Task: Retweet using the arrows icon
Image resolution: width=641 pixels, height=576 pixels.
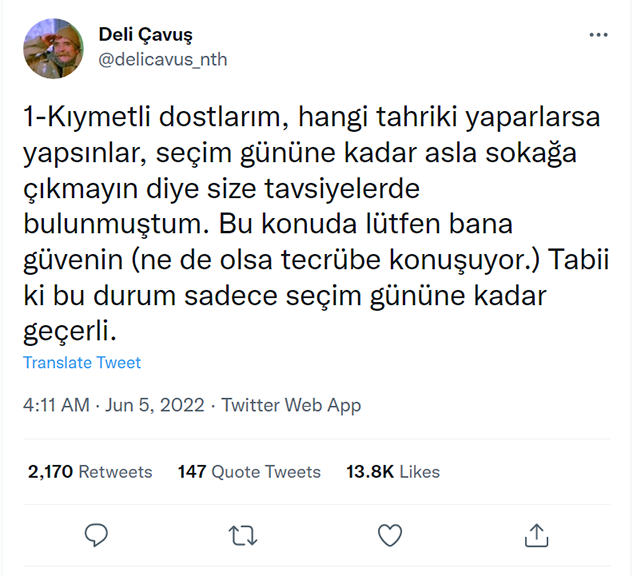Action: coord(242,535)
